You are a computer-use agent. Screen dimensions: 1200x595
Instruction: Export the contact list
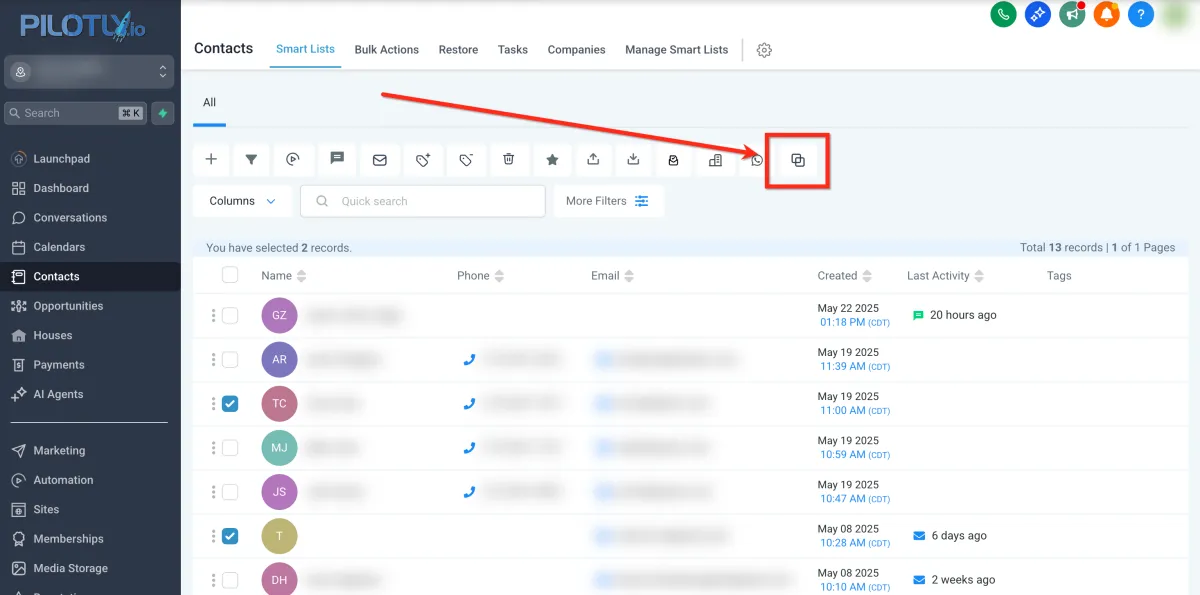click(633, 159)
